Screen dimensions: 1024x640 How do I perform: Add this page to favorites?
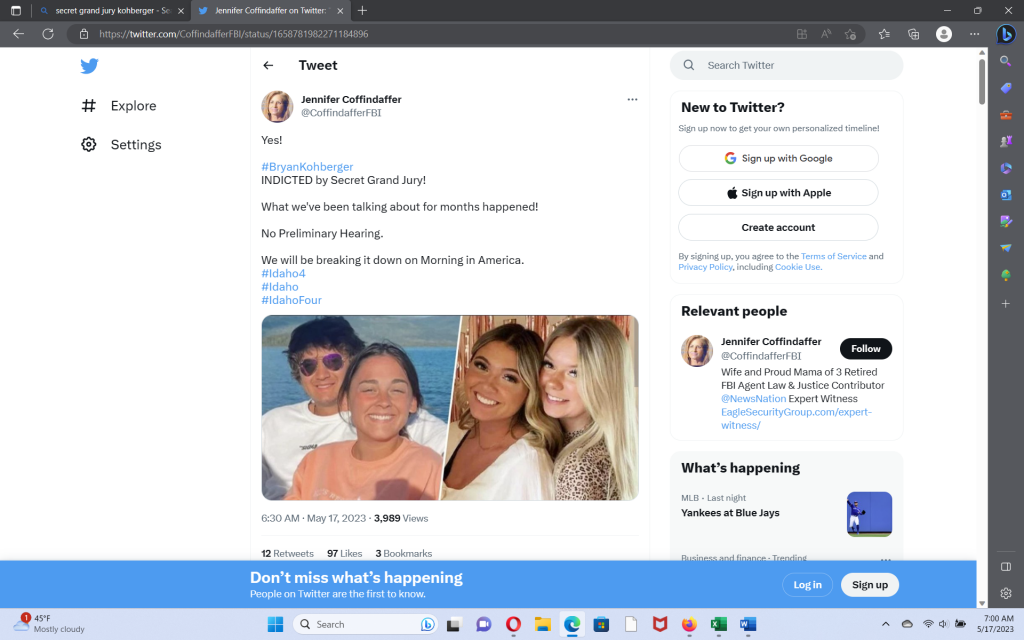(850, 34)
